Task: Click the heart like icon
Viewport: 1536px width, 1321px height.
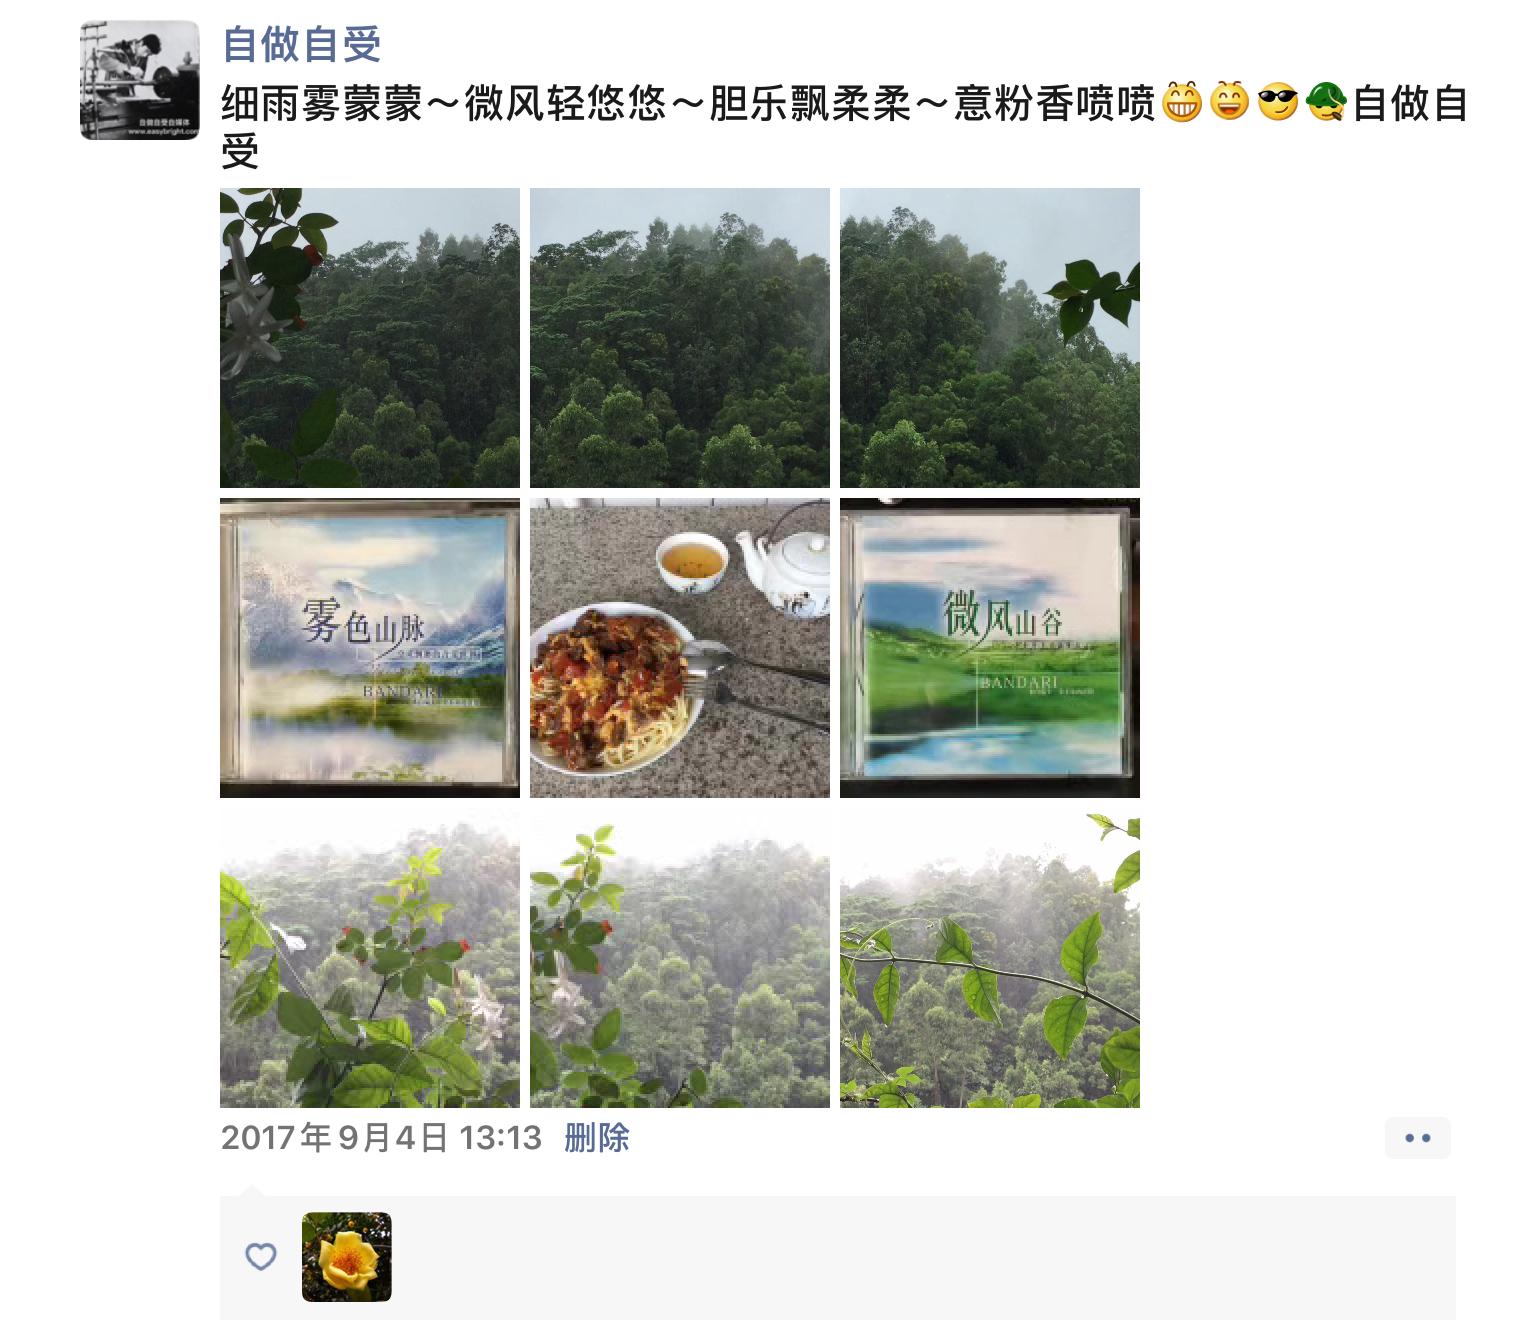Action: point(261,1256)
